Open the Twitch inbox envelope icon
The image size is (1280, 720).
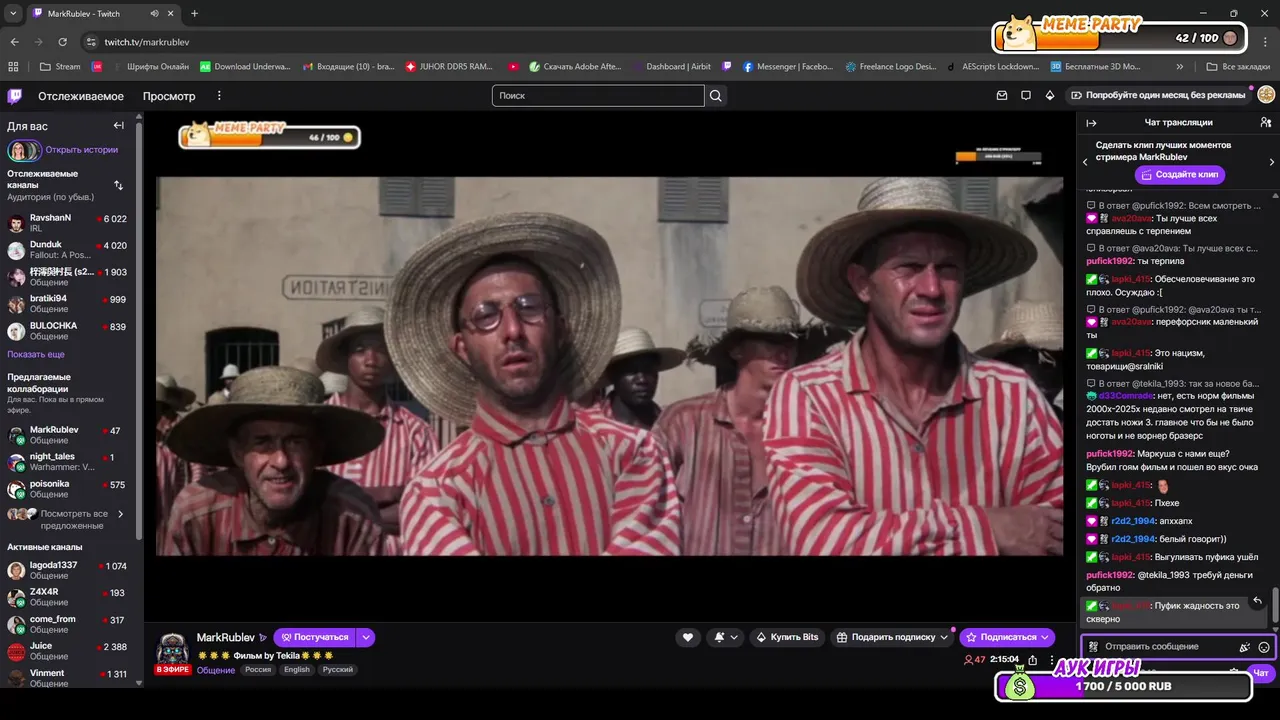pyautogui.click(x=1002, y=96)
